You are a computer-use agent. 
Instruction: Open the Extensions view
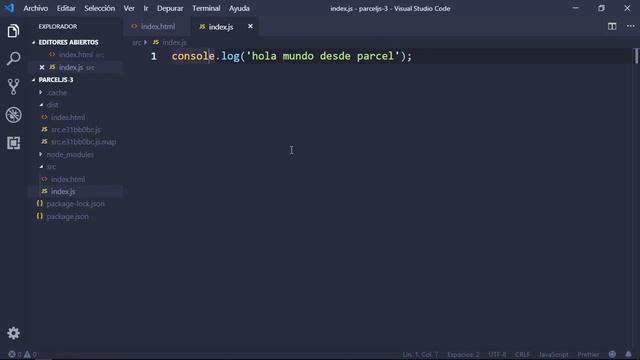13,143
